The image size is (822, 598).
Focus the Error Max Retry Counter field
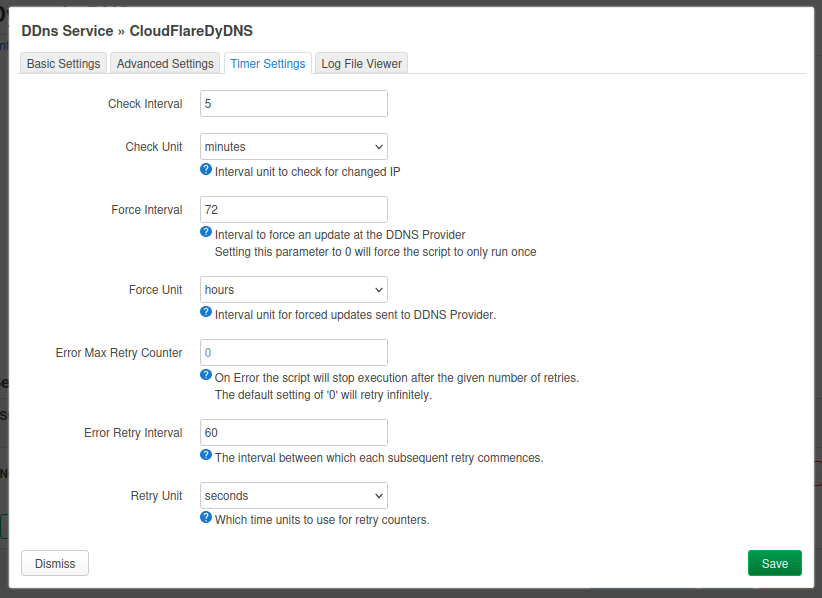tap(293, 352)
